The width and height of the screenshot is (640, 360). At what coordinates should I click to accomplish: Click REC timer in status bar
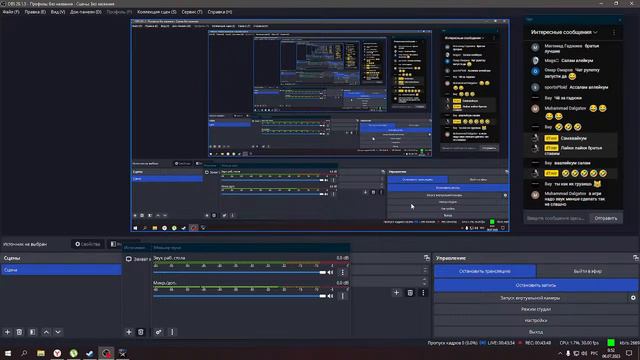pyautogui.click(x=538, y=343)
